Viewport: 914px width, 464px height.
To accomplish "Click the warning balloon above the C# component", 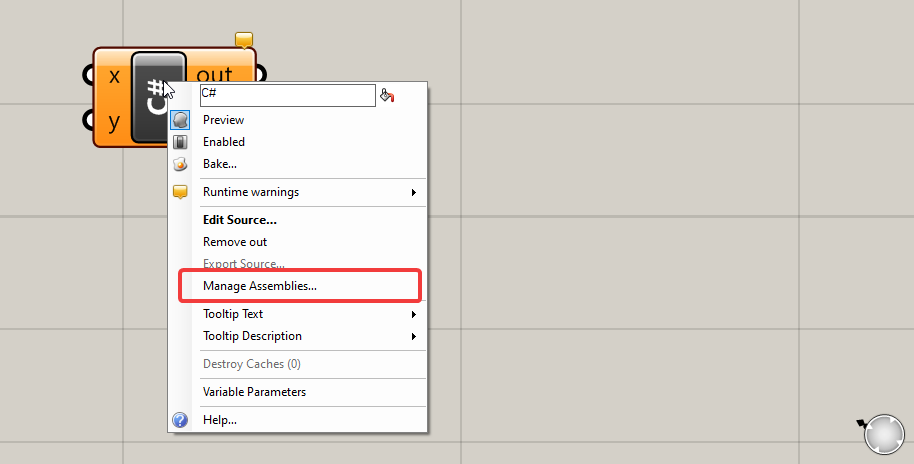I will coord(244,40).
